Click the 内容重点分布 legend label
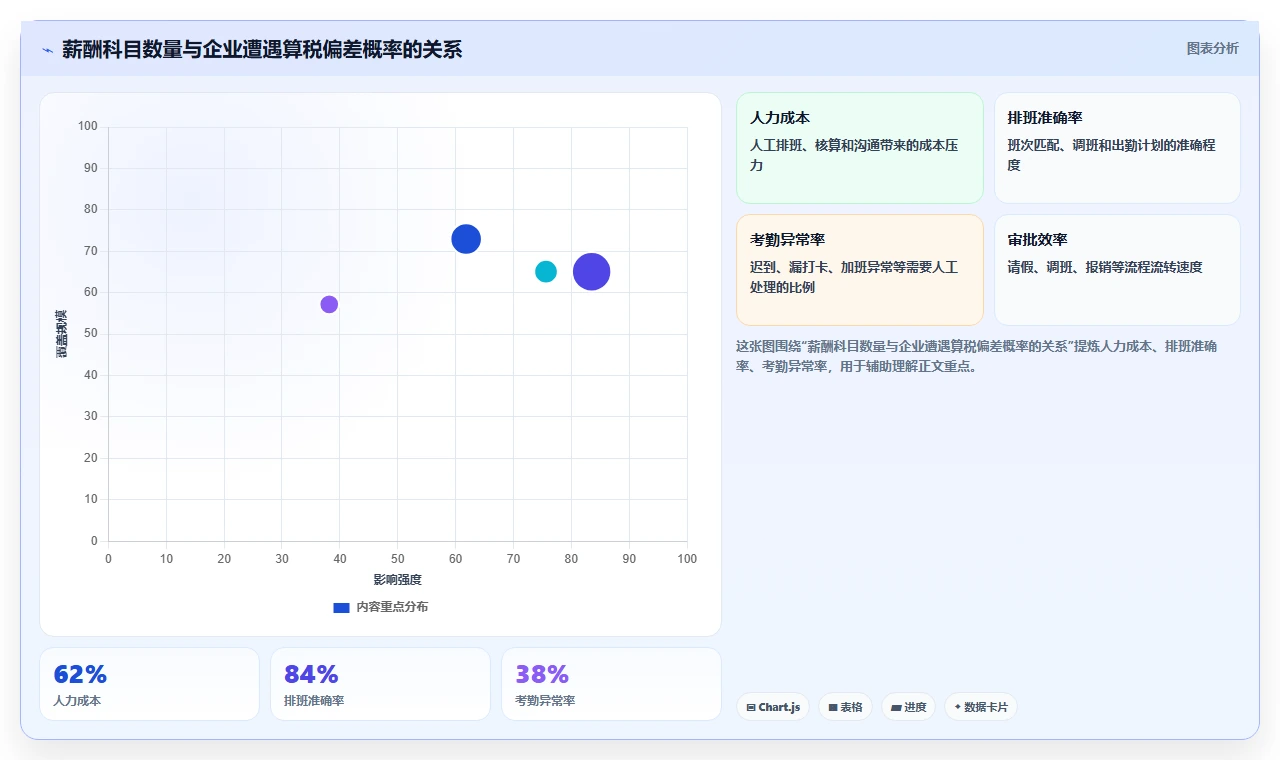Screen dimensions: 1280x760 pos(392,607)
